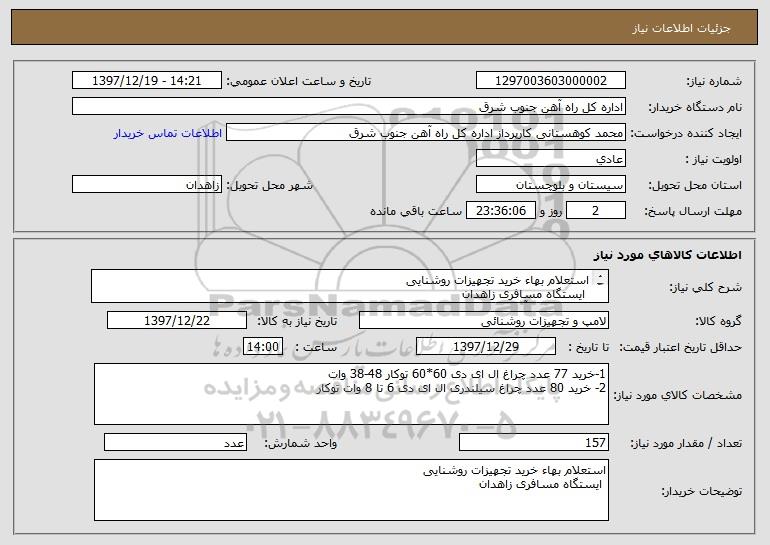Click the label شرح کلی نیاز
The width and height of the screenshot is (770, 545).
coord(706,288)
